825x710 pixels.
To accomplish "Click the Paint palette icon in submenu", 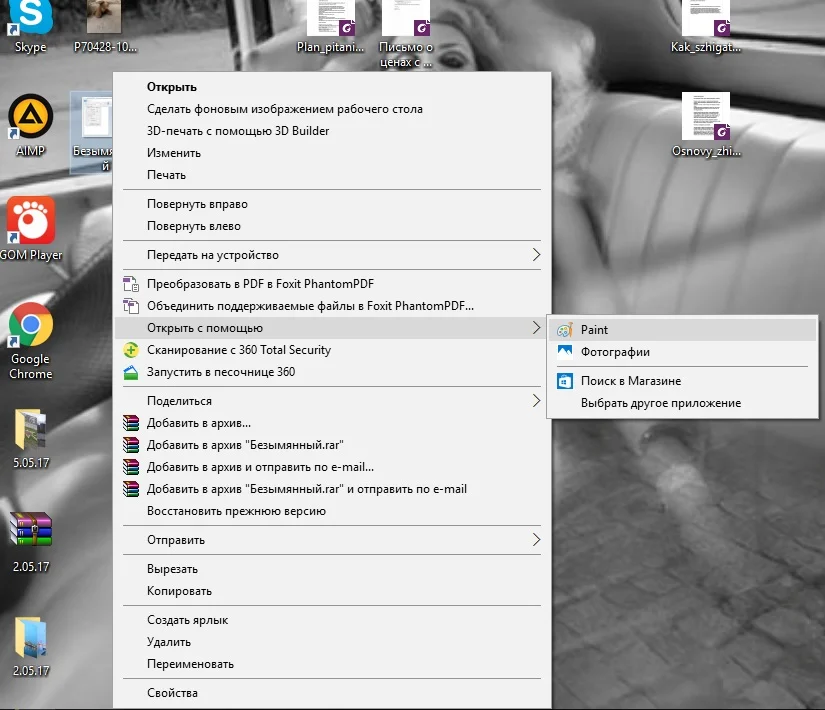I will coord(565,330).
